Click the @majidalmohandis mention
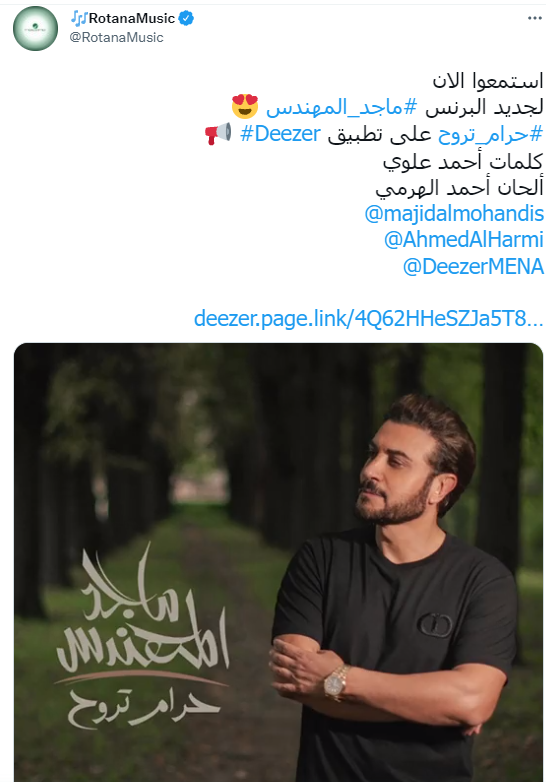 [454, 213]
